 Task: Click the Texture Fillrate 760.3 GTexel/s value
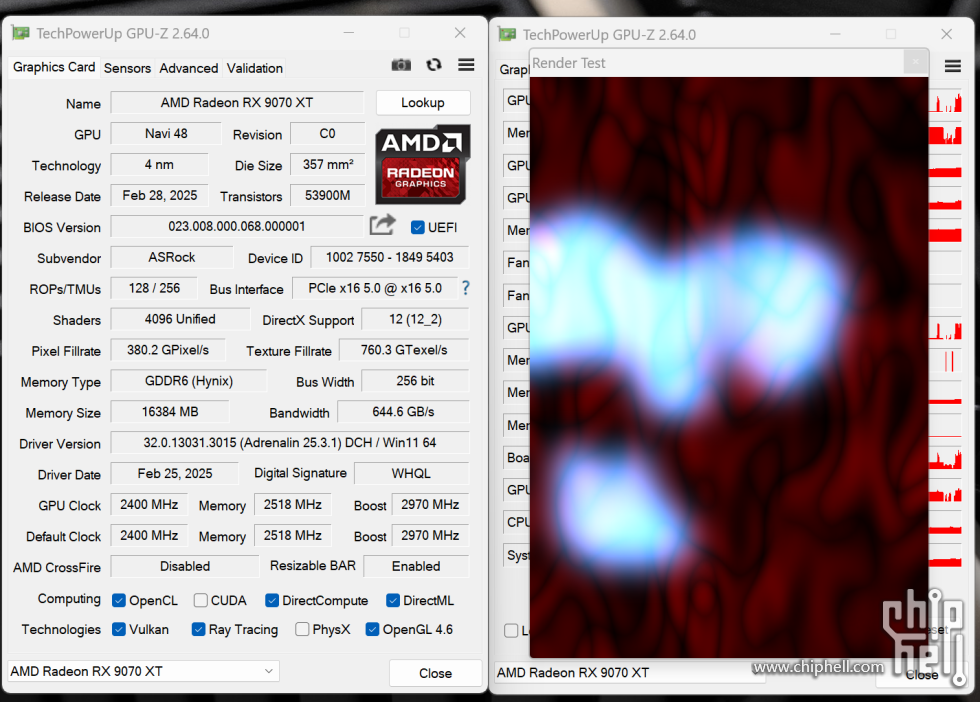[404, 350]
